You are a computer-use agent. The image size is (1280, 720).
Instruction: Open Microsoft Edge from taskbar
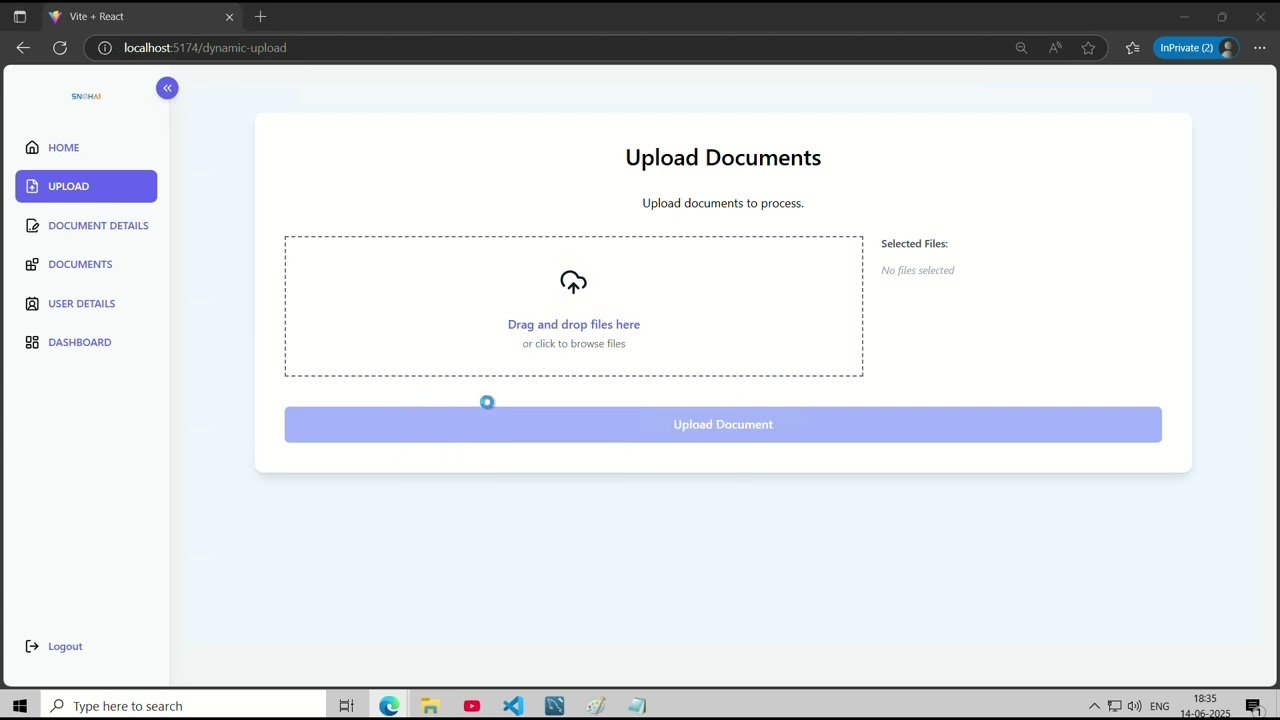pos(389,706)
